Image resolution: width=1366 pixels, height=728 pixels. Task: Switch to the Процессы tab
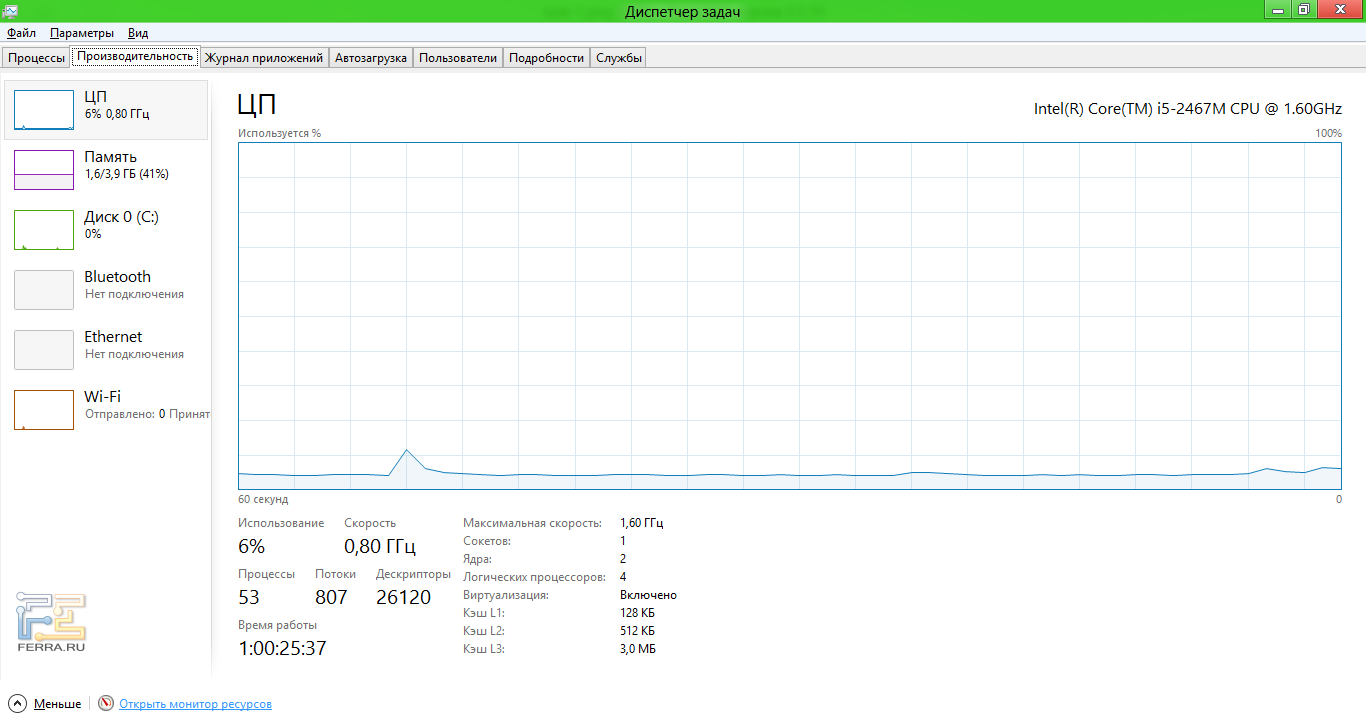[x=37, y=58]
